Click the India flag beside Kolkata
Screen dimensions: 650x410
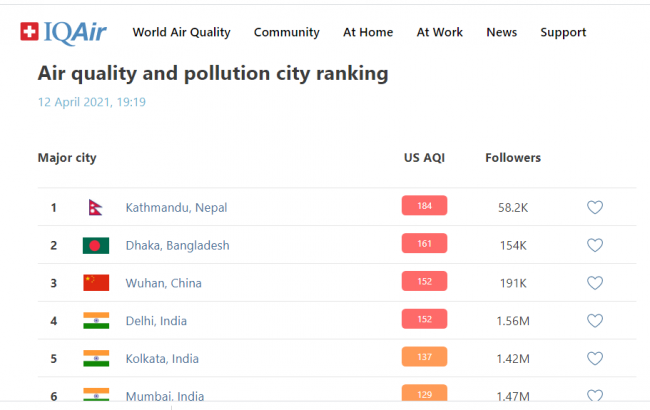pos(96,358)
